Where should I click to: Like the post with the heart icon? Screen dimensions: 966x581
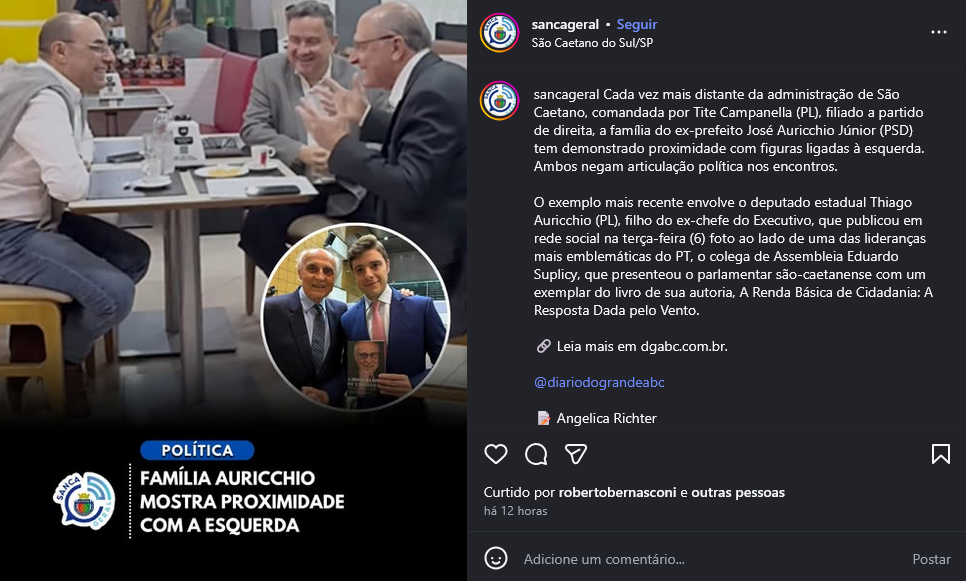pos(496,454)
